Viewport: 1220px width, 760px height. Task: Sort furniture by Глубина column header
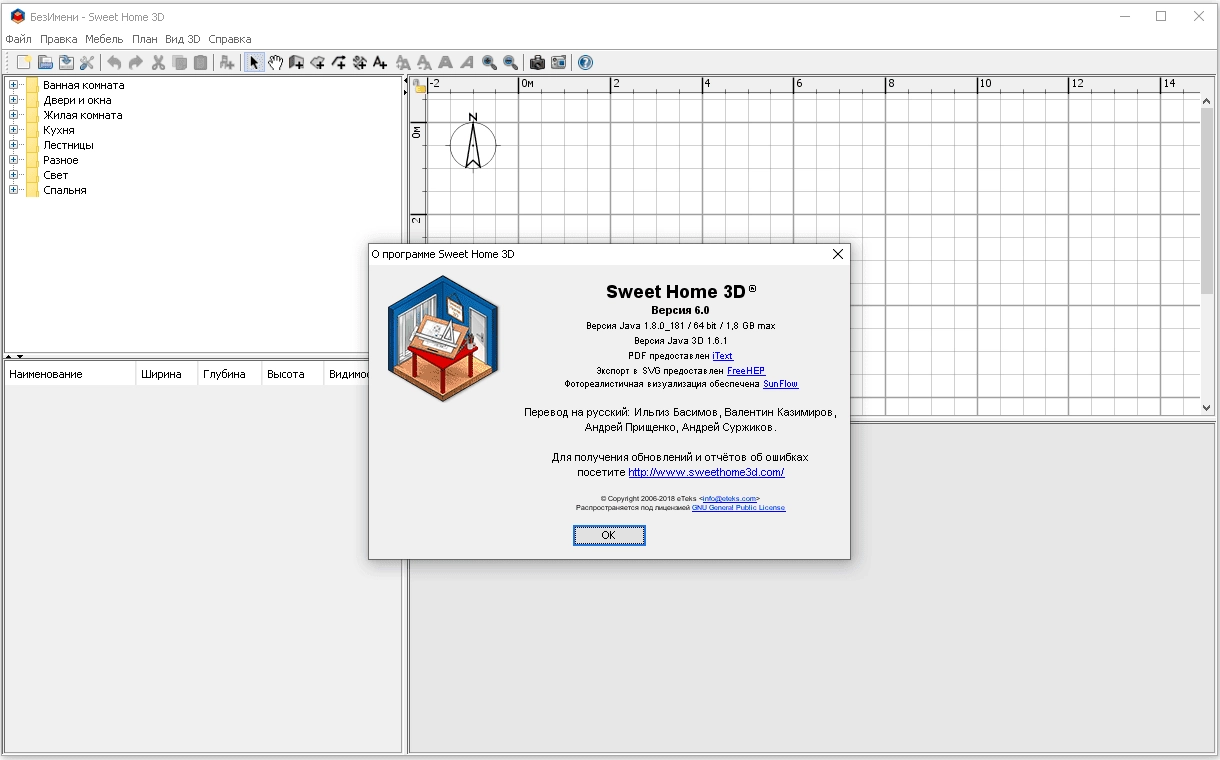[x=229, y=374]
